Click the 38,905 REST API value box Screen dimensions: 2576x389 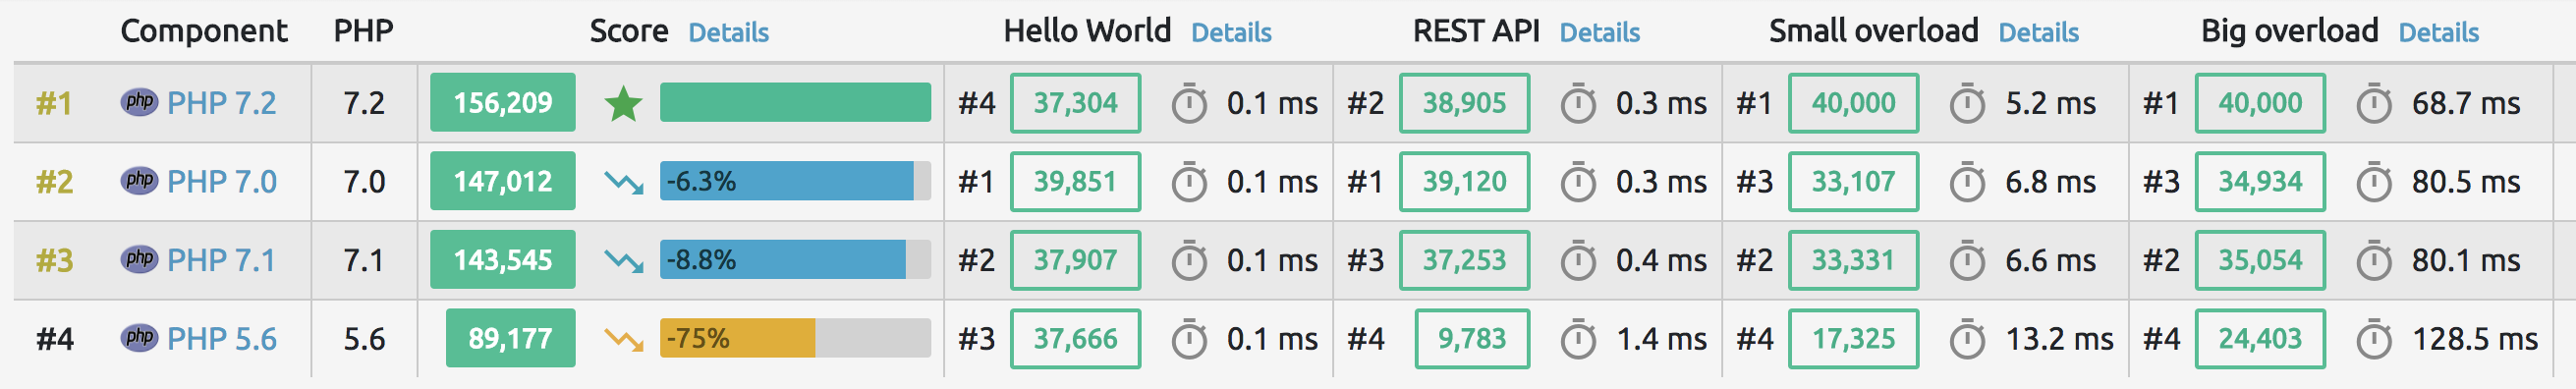pos(1464,103)
